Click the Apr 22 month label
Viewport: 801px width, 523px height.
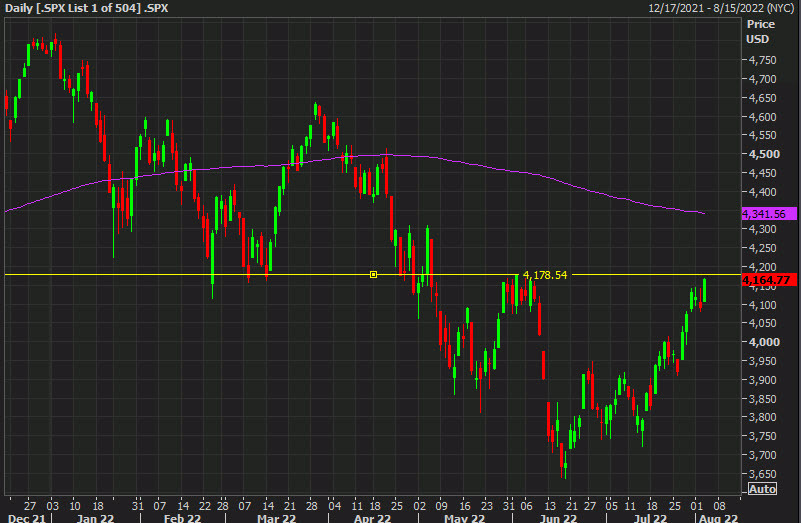pyautogui.click(x=372, y=518)
